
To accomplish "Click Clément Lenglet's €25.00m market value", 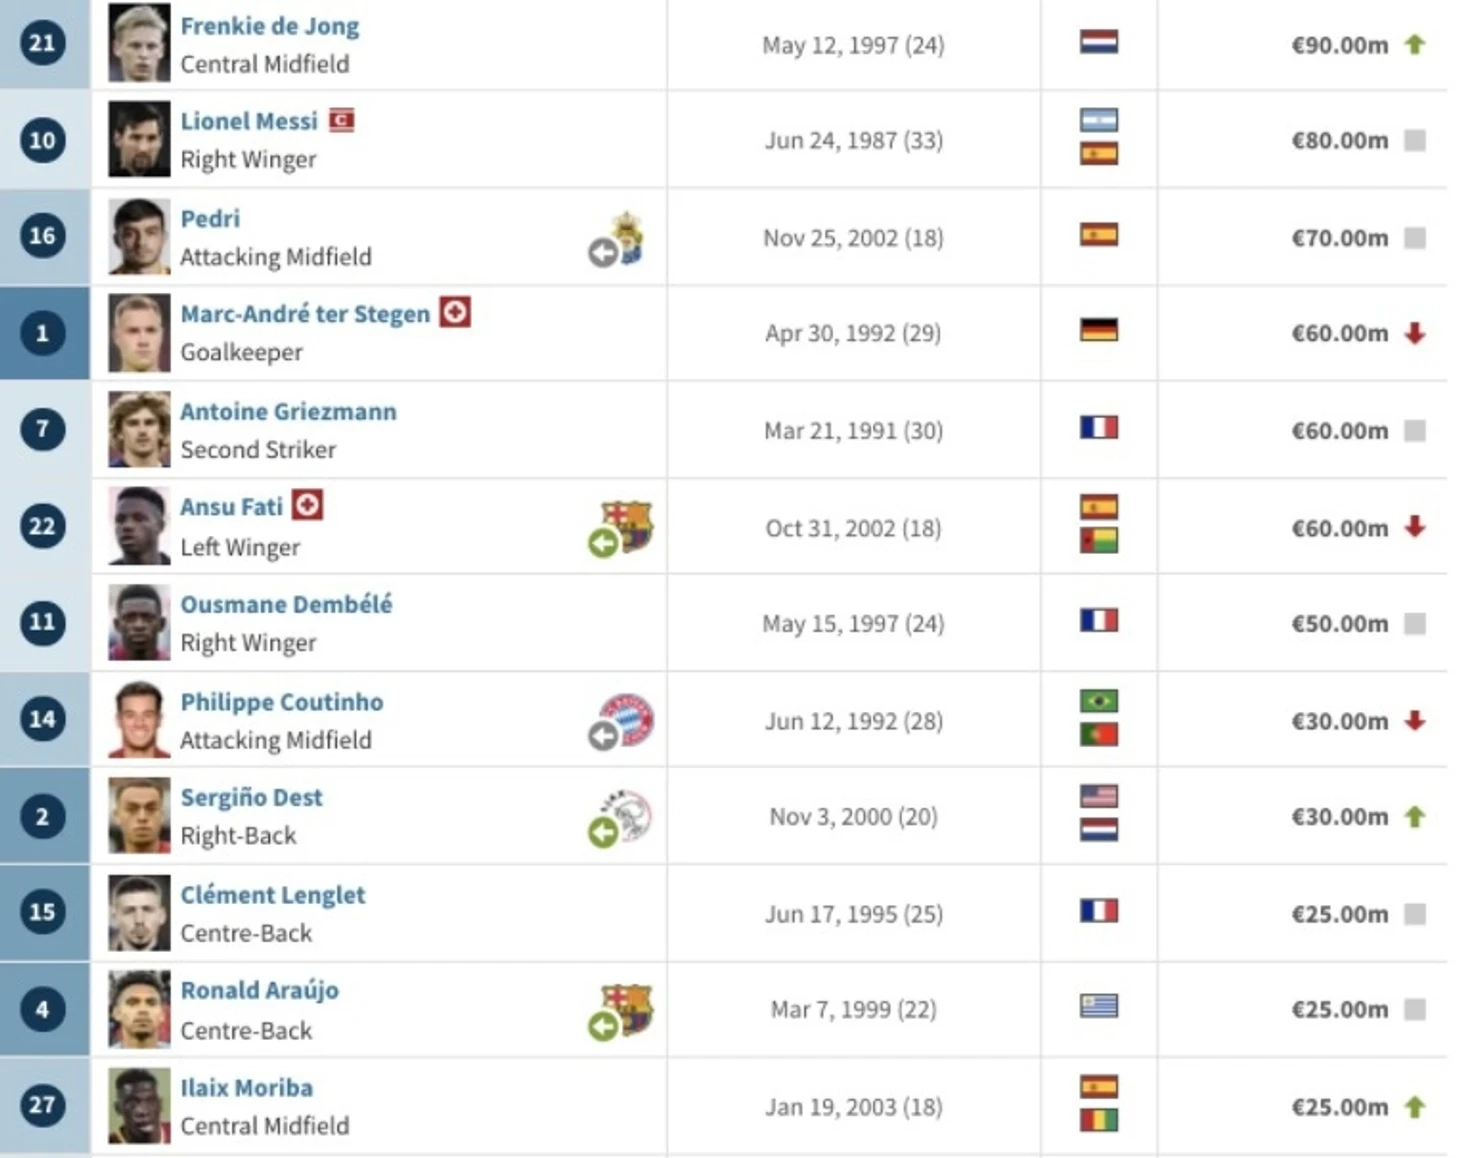I will [x=1339, y=914].
